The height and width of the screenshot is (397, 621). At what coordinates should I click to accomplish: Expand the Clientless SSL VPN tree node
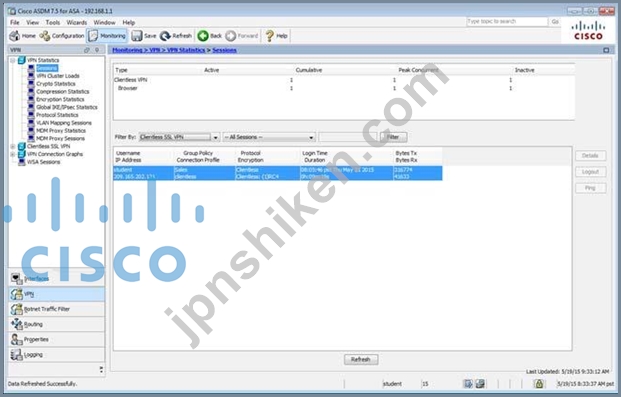tap(13, 146)
